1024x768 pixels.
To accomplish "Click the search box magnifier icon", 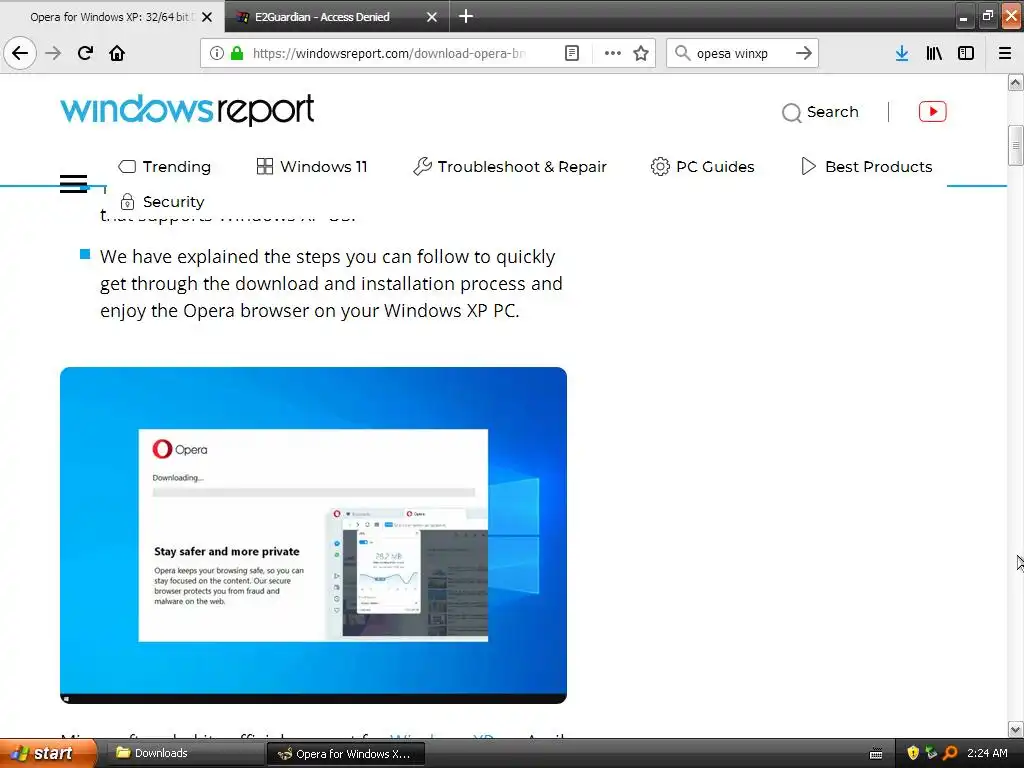I will 682,53.
